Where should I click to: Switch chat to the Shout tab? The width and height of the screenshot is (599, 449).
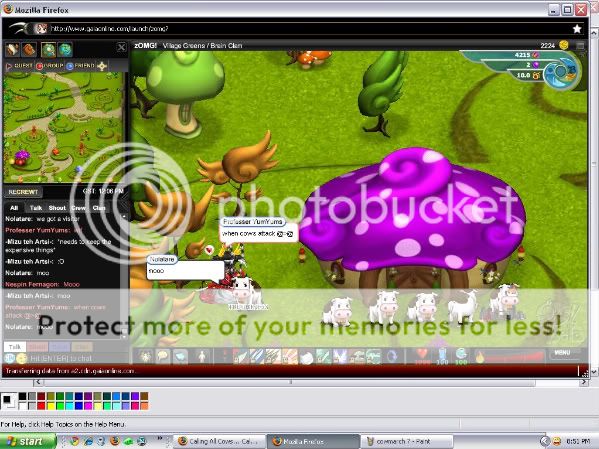pos(57,208)
